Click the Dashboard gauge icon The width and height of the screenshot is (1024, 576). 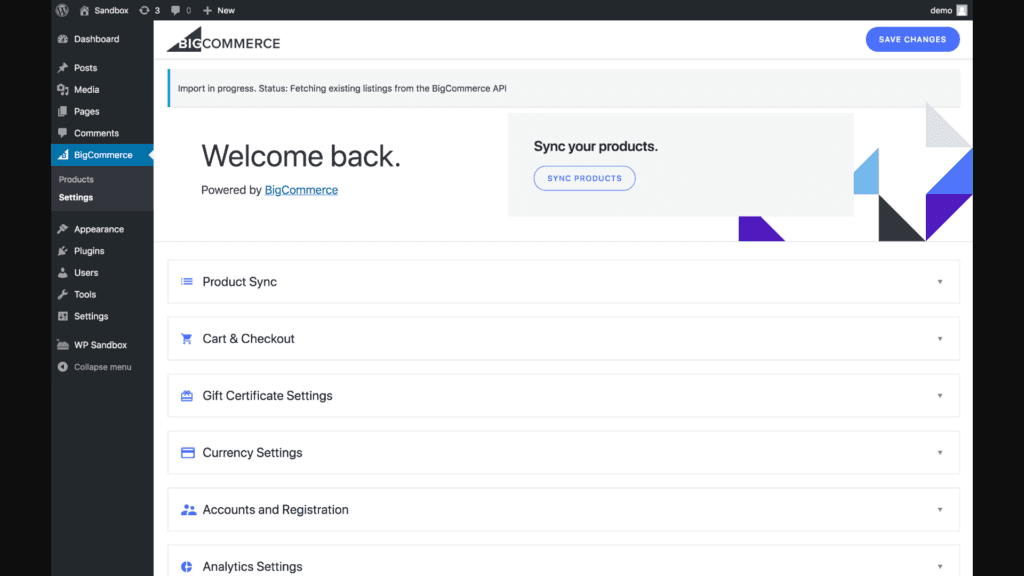pos(63,39)
